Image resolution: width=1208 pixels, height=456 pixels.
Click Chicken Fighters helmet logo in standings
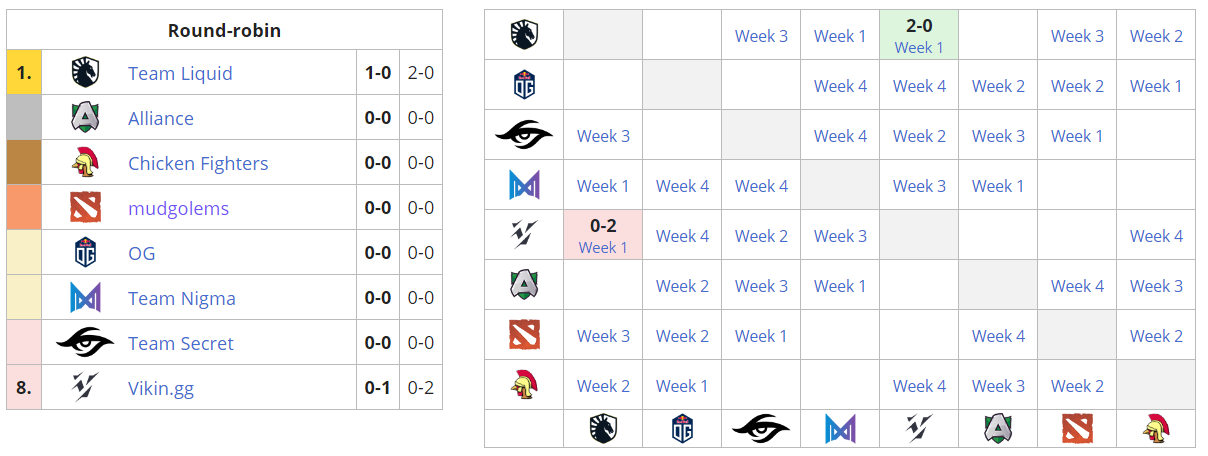pyautogui.click(x=85, y=163)
